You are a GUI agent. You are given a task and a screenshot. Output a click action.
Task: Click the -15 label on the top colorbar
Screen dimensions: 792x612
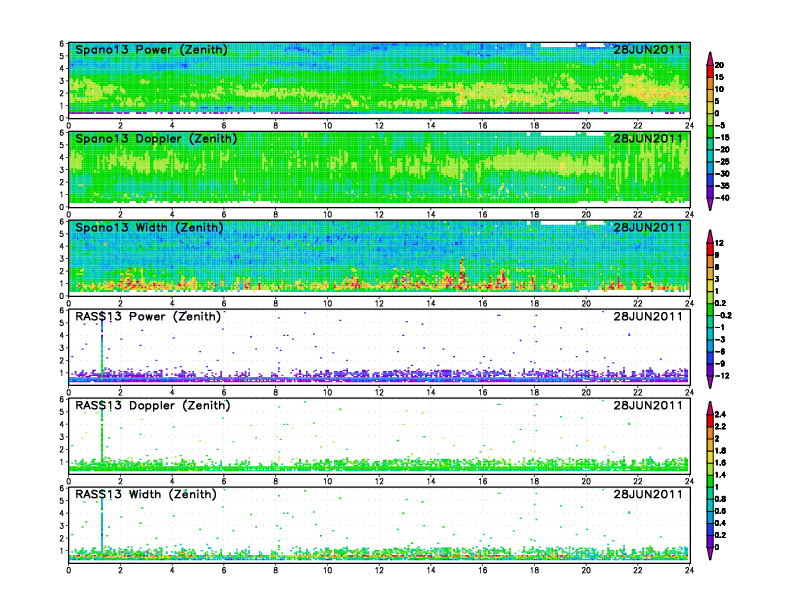pyautogui.click(x=722, y=137)
